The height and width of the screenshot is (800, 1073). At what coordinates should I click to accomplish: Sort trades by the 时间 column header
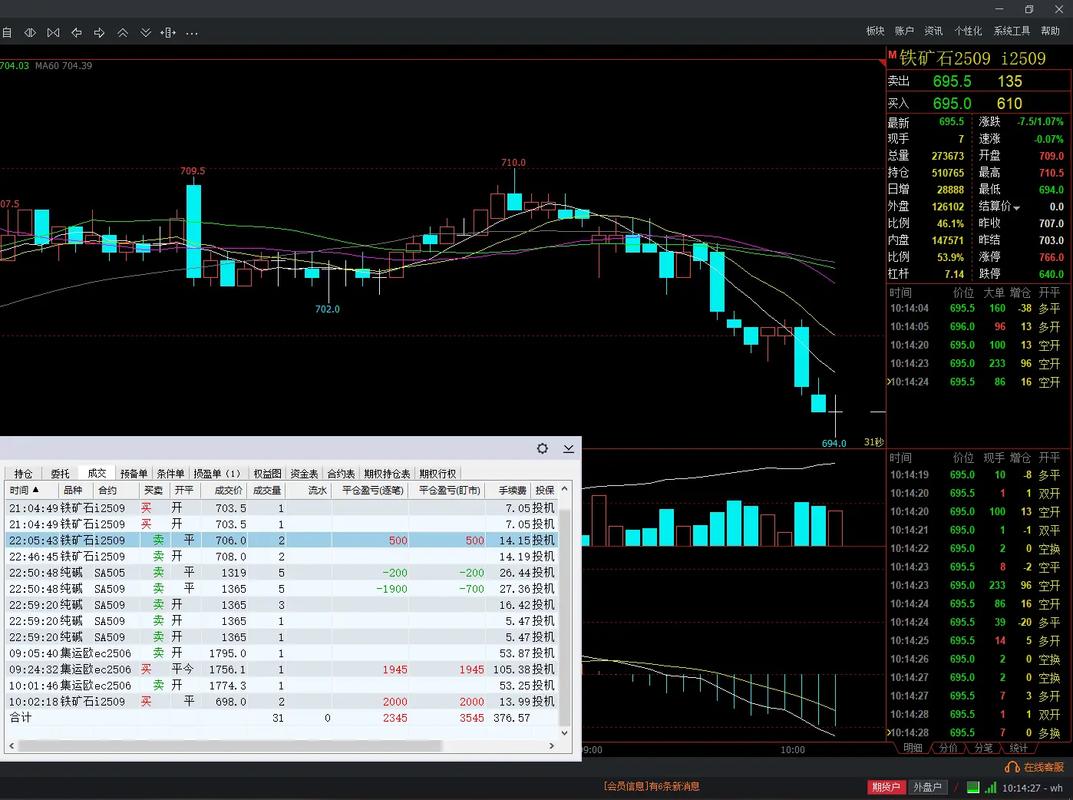(25, 490)
